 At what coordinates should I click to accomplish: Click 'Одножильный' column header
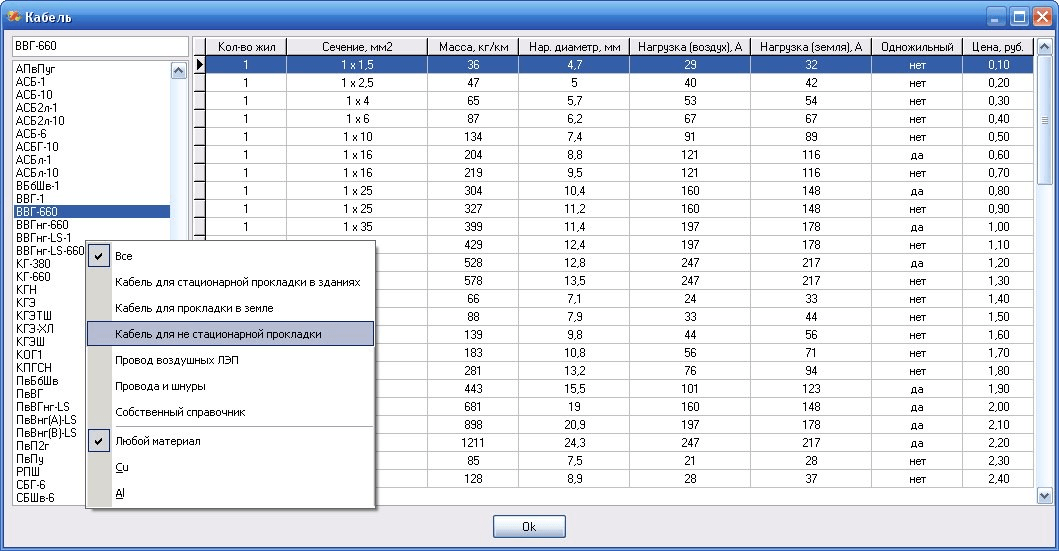click(x=916, y=47)
